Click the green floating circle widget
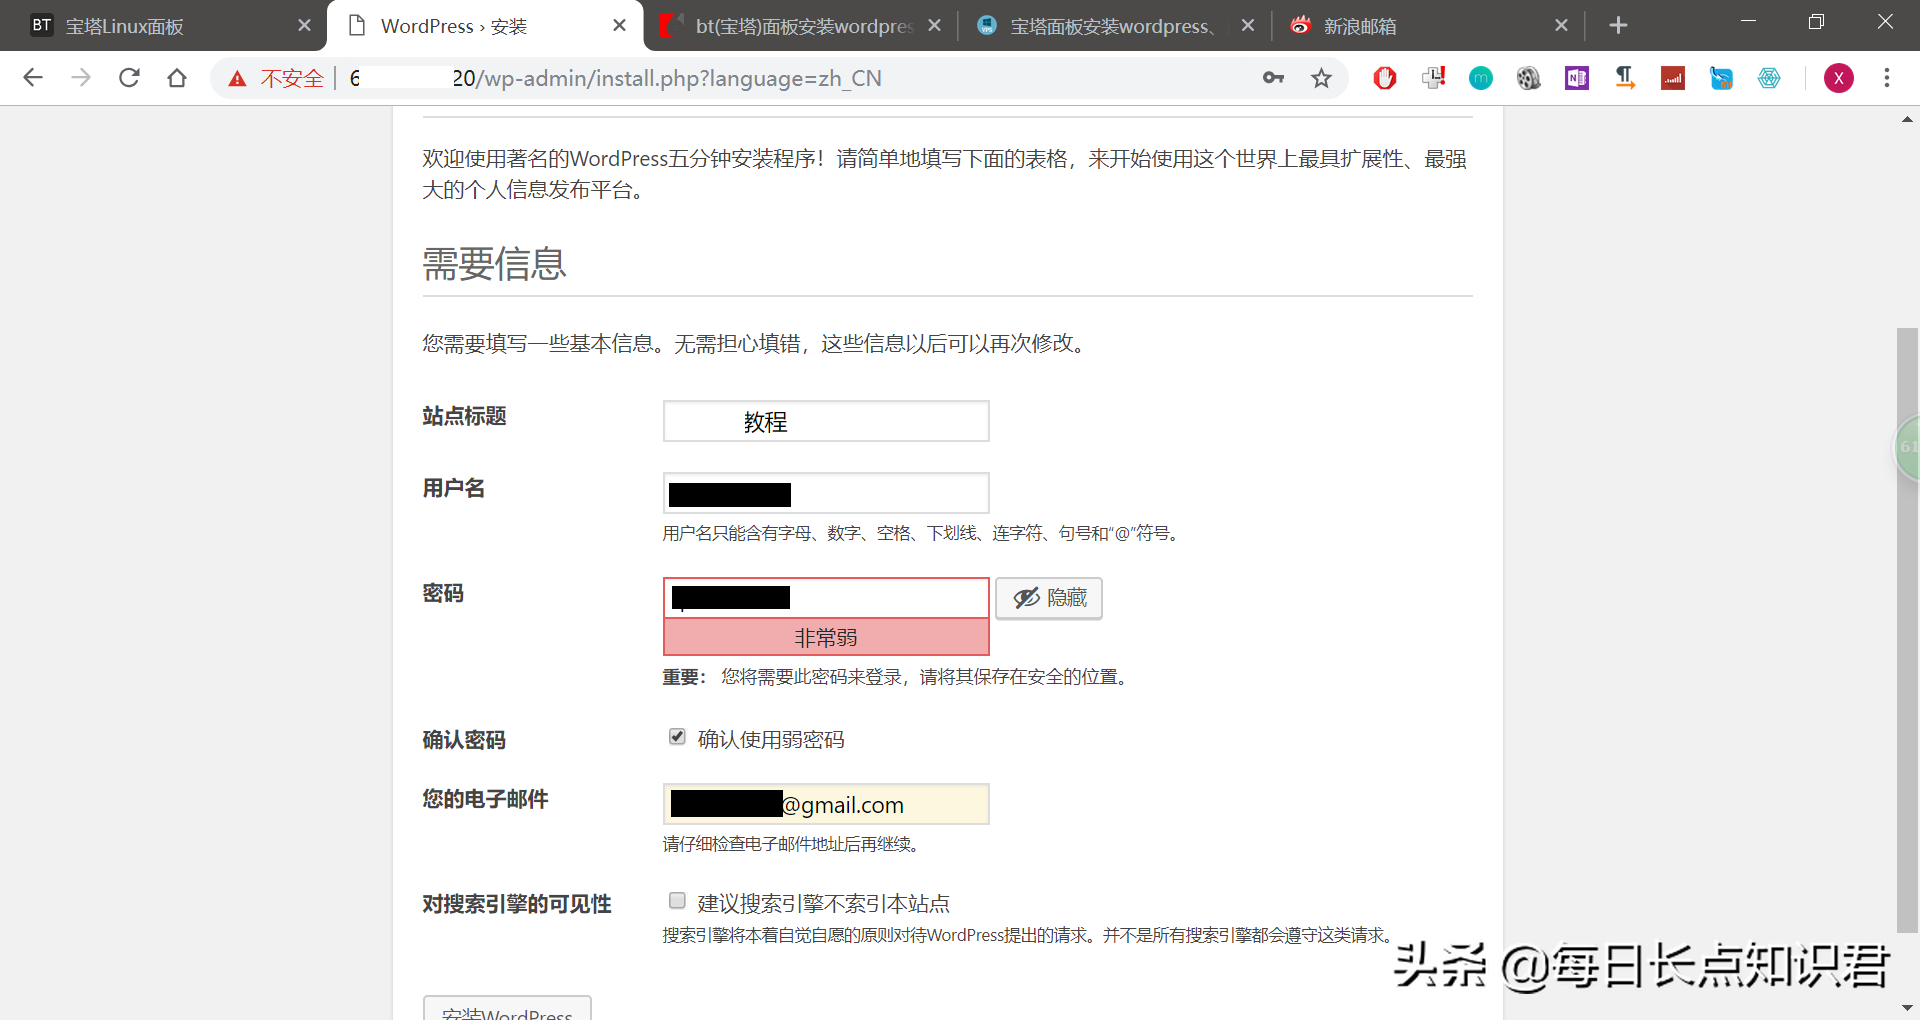 coord(1908,447)
